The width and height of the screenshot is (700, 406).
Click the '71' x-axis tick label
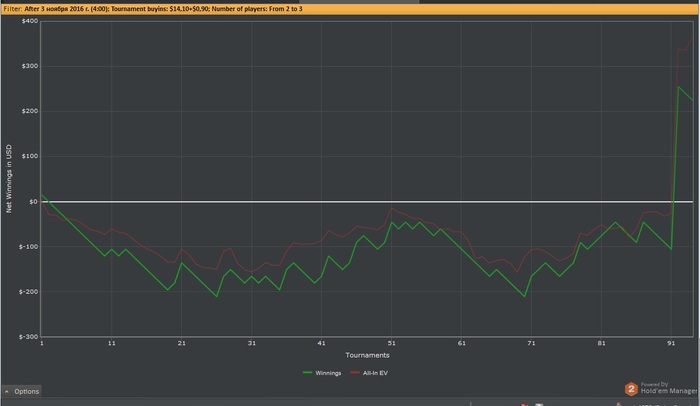click(531, 343)
